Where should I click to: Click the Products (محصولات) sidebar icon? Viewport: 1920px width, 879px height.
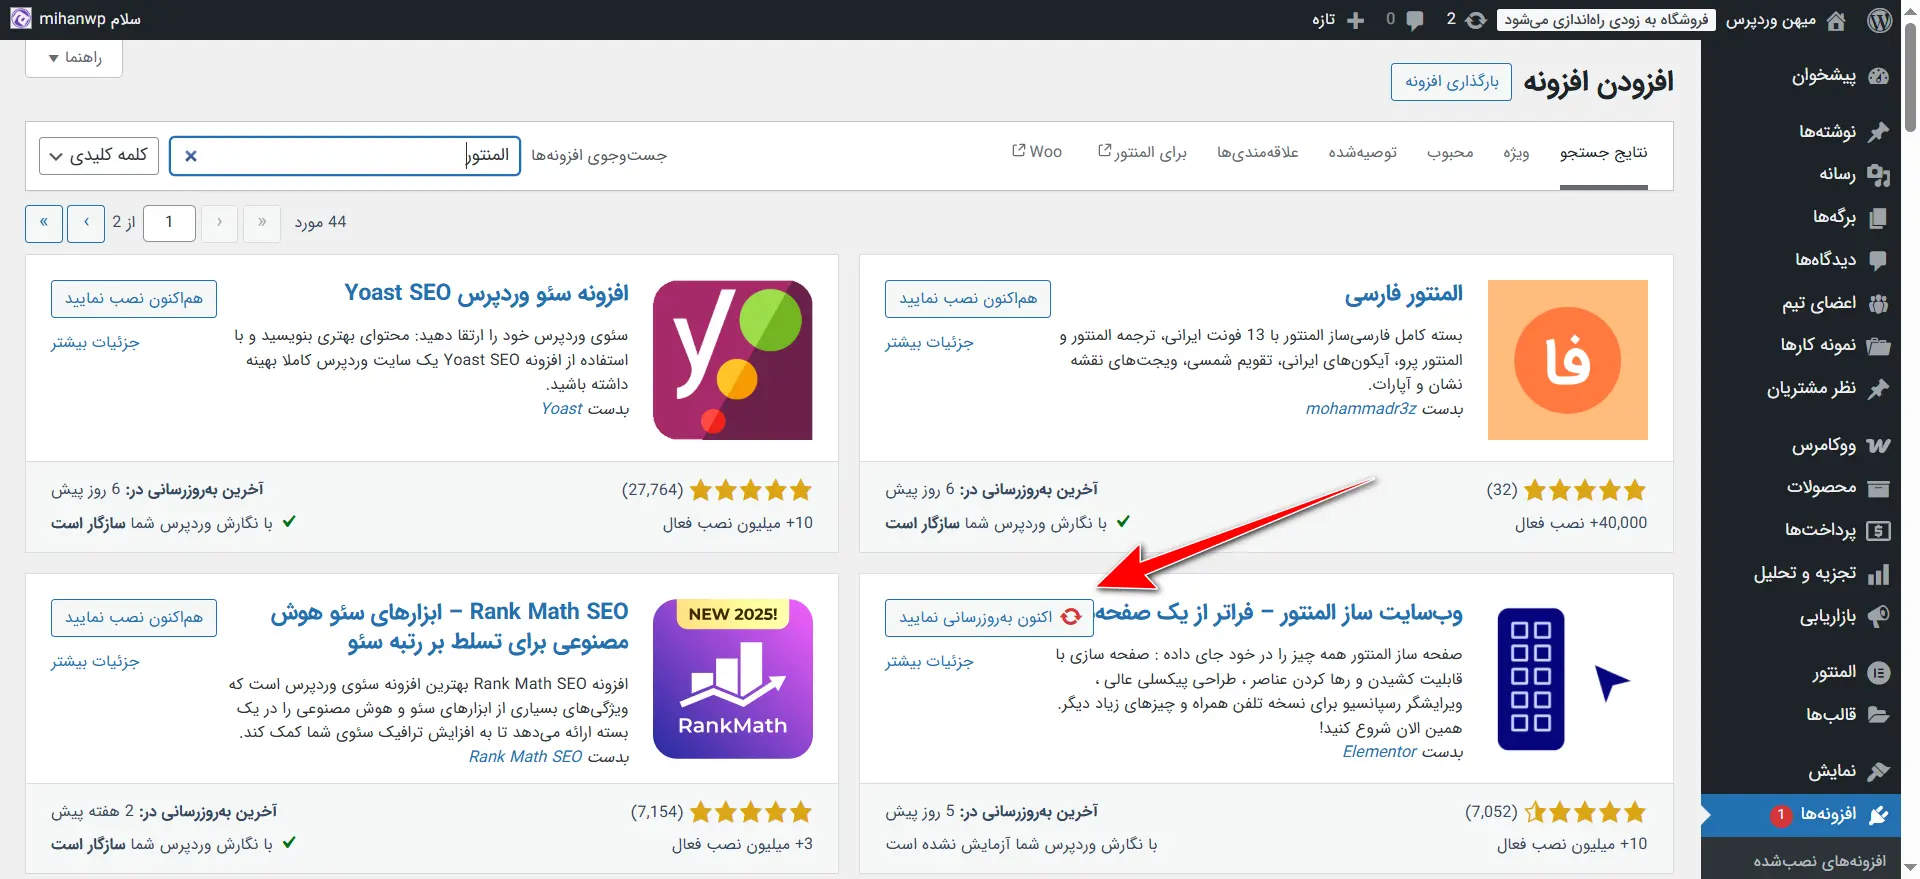[x=1878, y=488]
